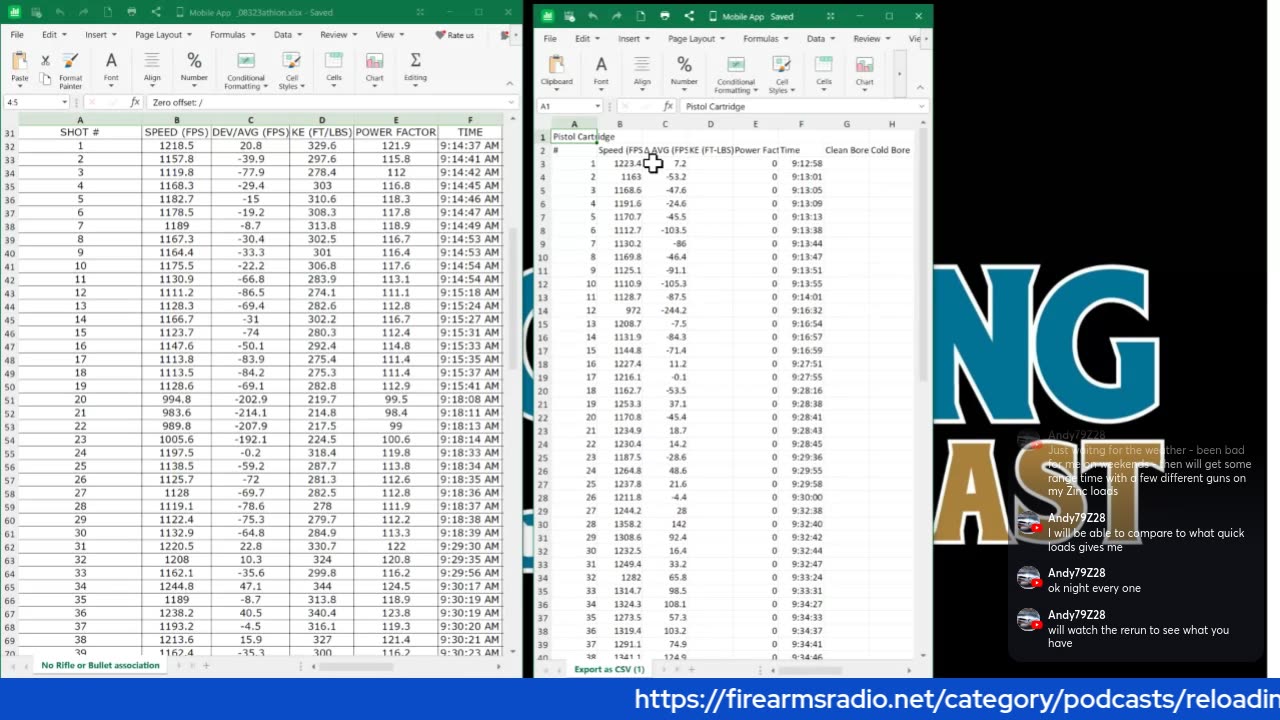Expand formula bar in left window
The width and height of the screenshot is (1280, 720).
click(512, 102)
